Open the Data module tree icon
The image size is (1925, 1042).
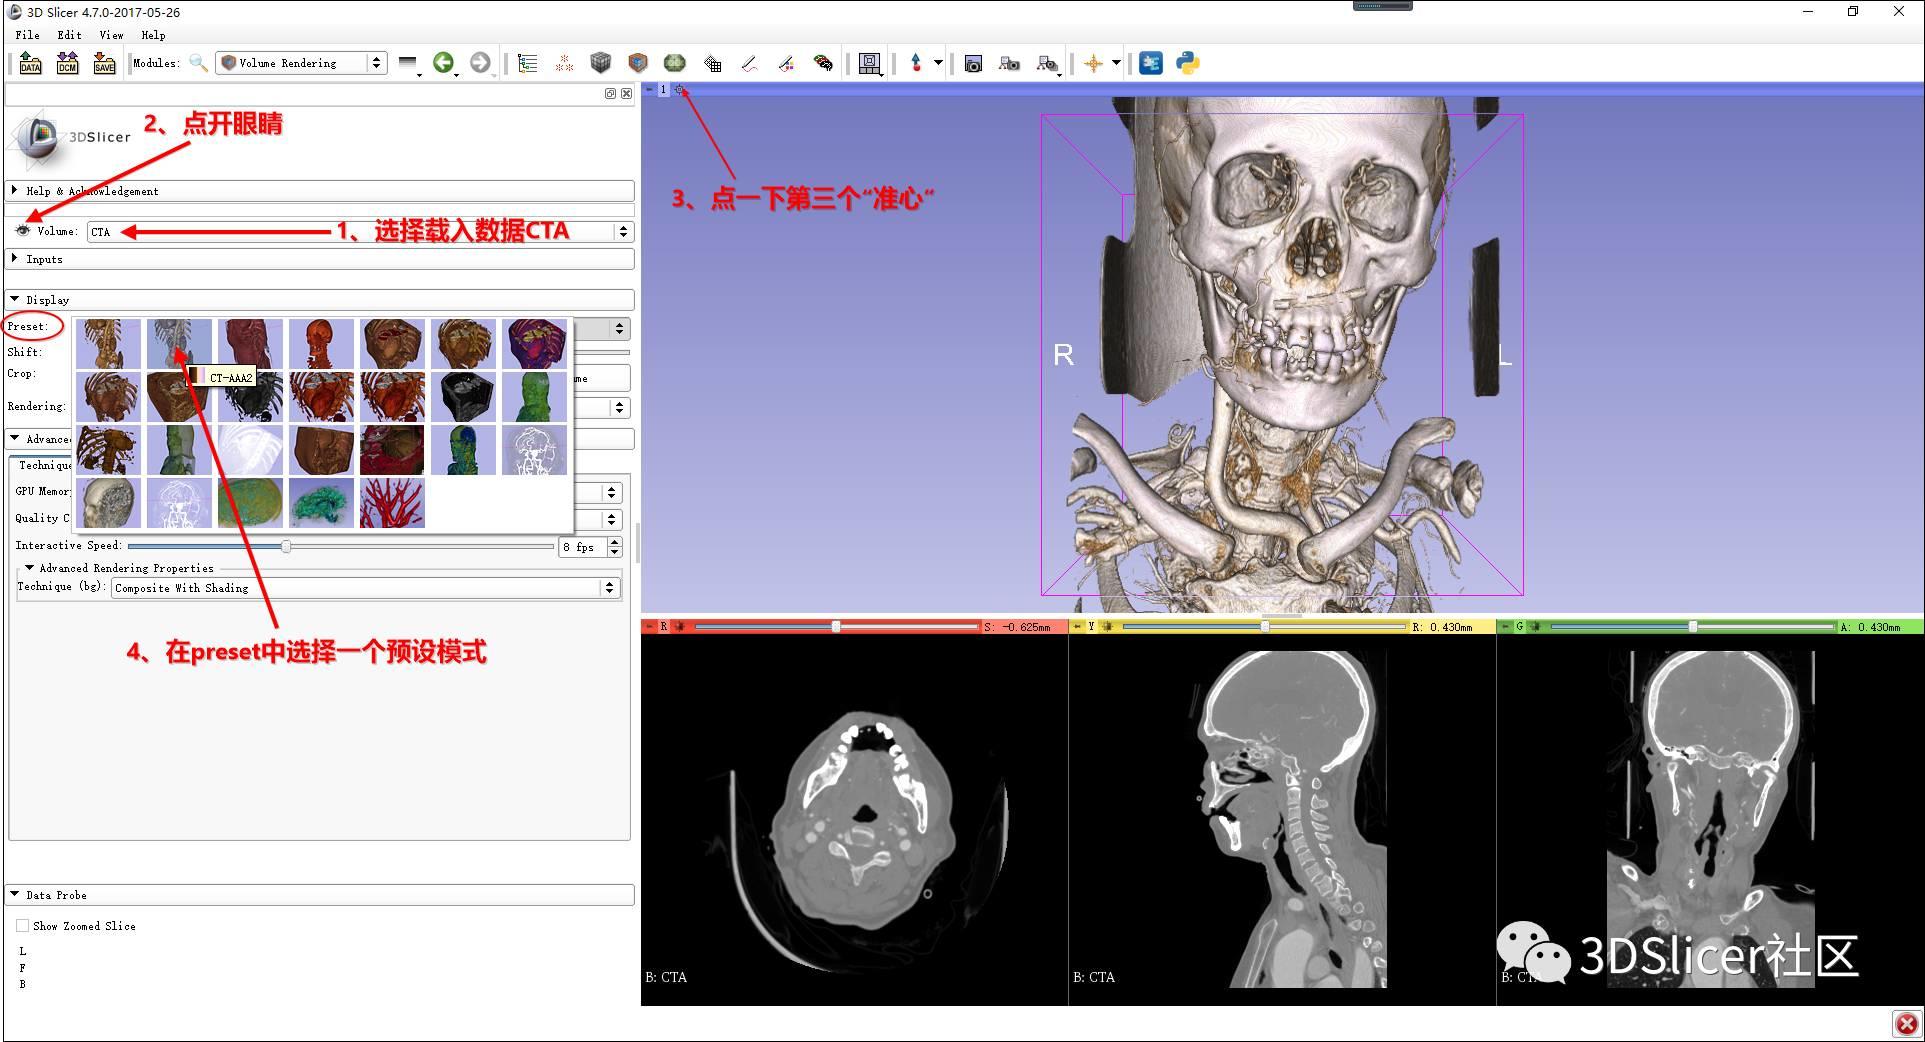click(528, 63)
